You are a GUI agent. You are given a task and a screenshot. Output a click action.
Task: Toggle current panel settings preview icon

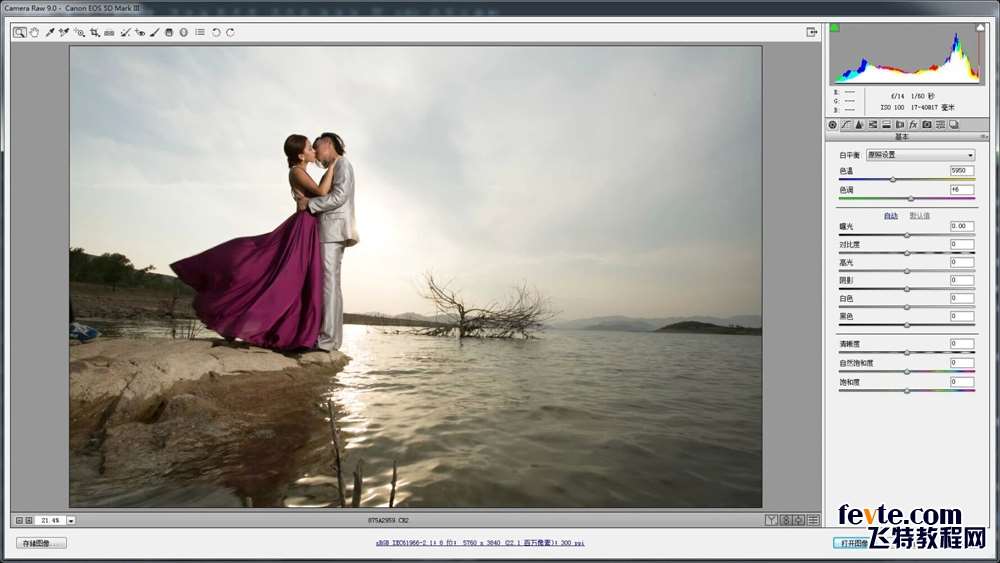tap(813, 520)
